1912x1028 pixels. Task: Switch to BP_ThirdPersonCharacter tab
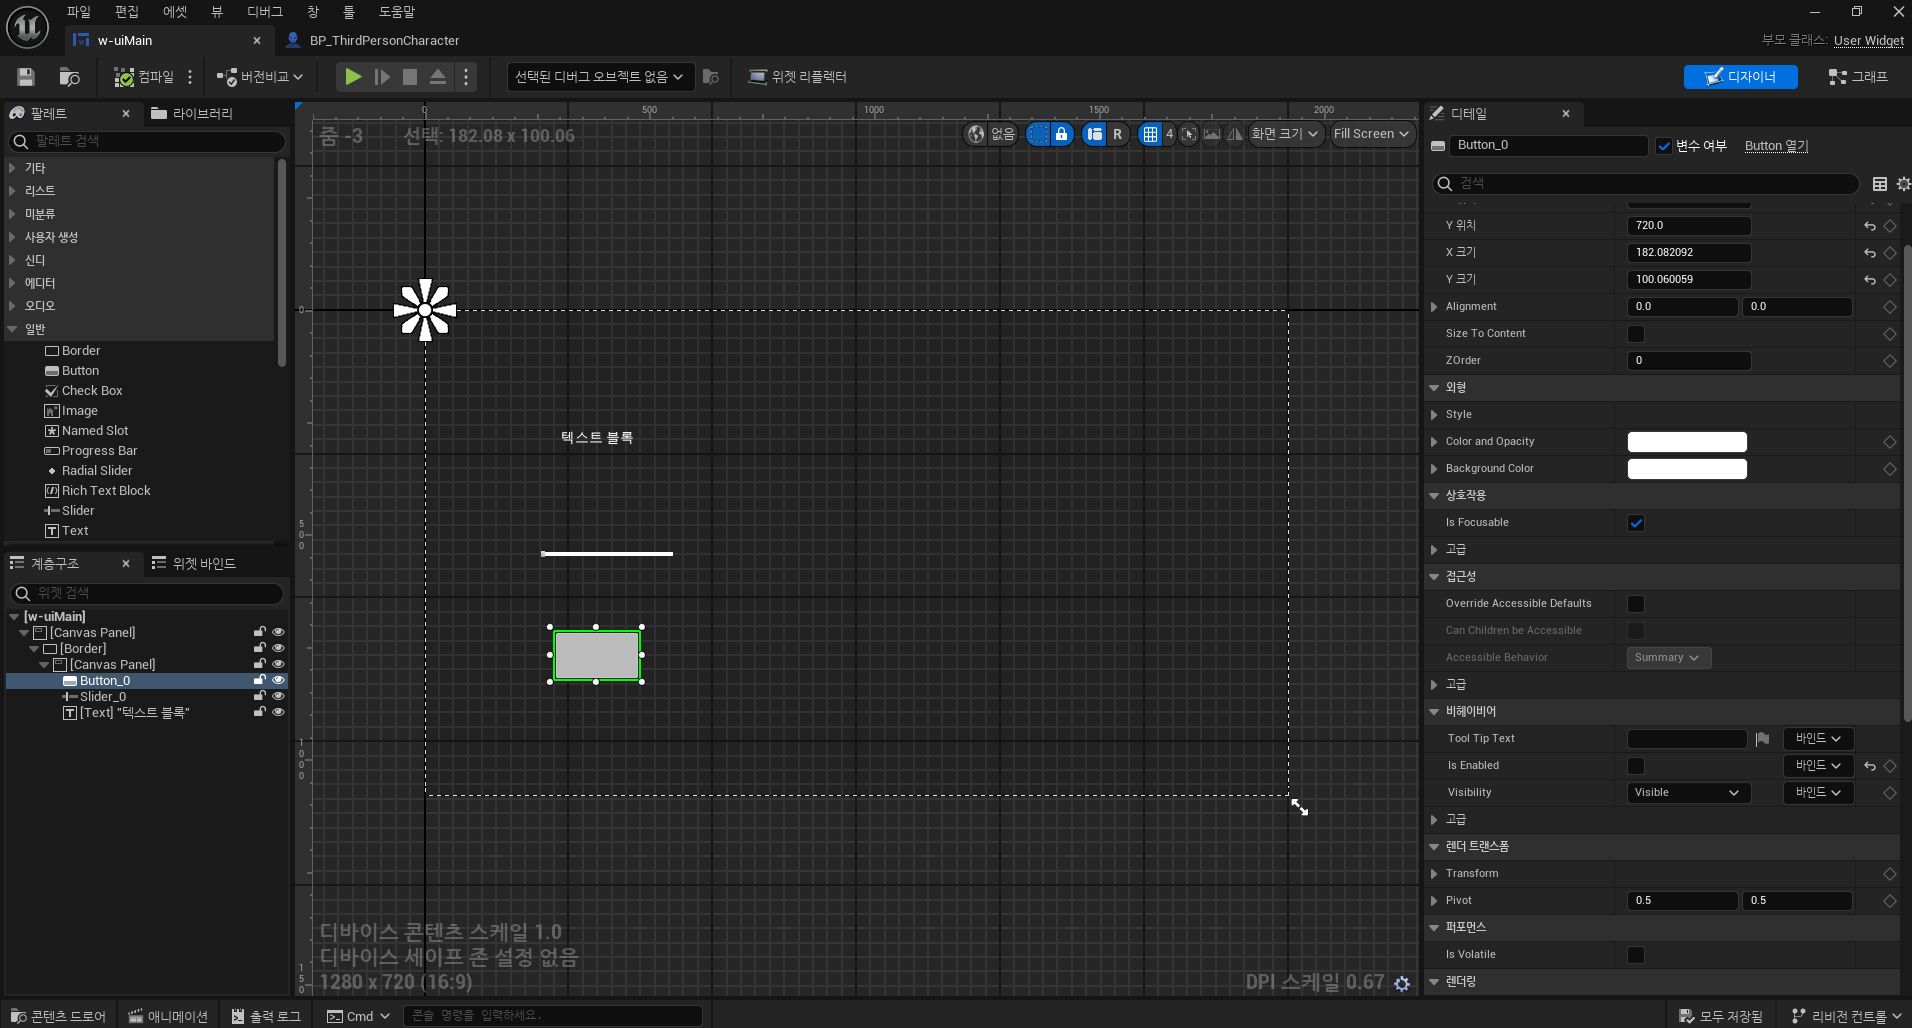384,41
